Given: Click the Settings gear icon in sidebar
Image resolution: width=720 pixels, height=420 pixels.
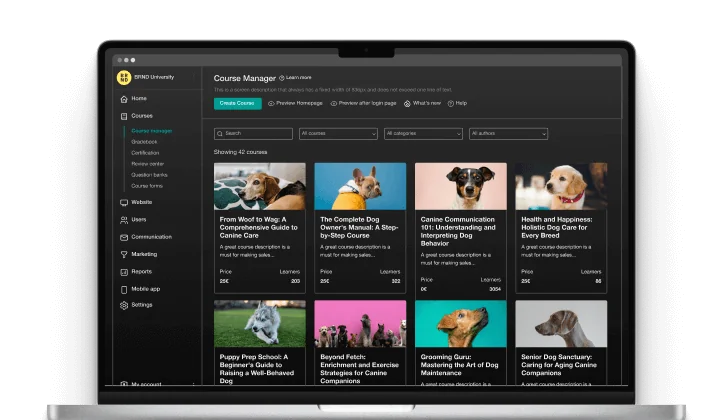Looking at the screenshot, I should point(123,305).
